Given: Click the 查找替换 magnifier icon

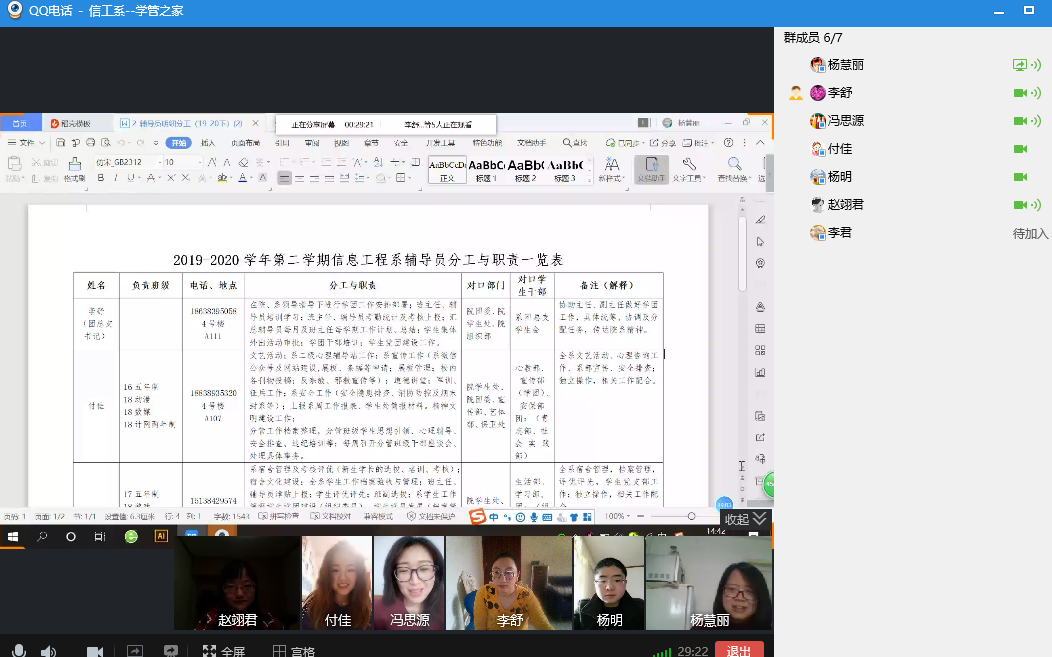Looking at the screenshot, I should tap(734, 165).
